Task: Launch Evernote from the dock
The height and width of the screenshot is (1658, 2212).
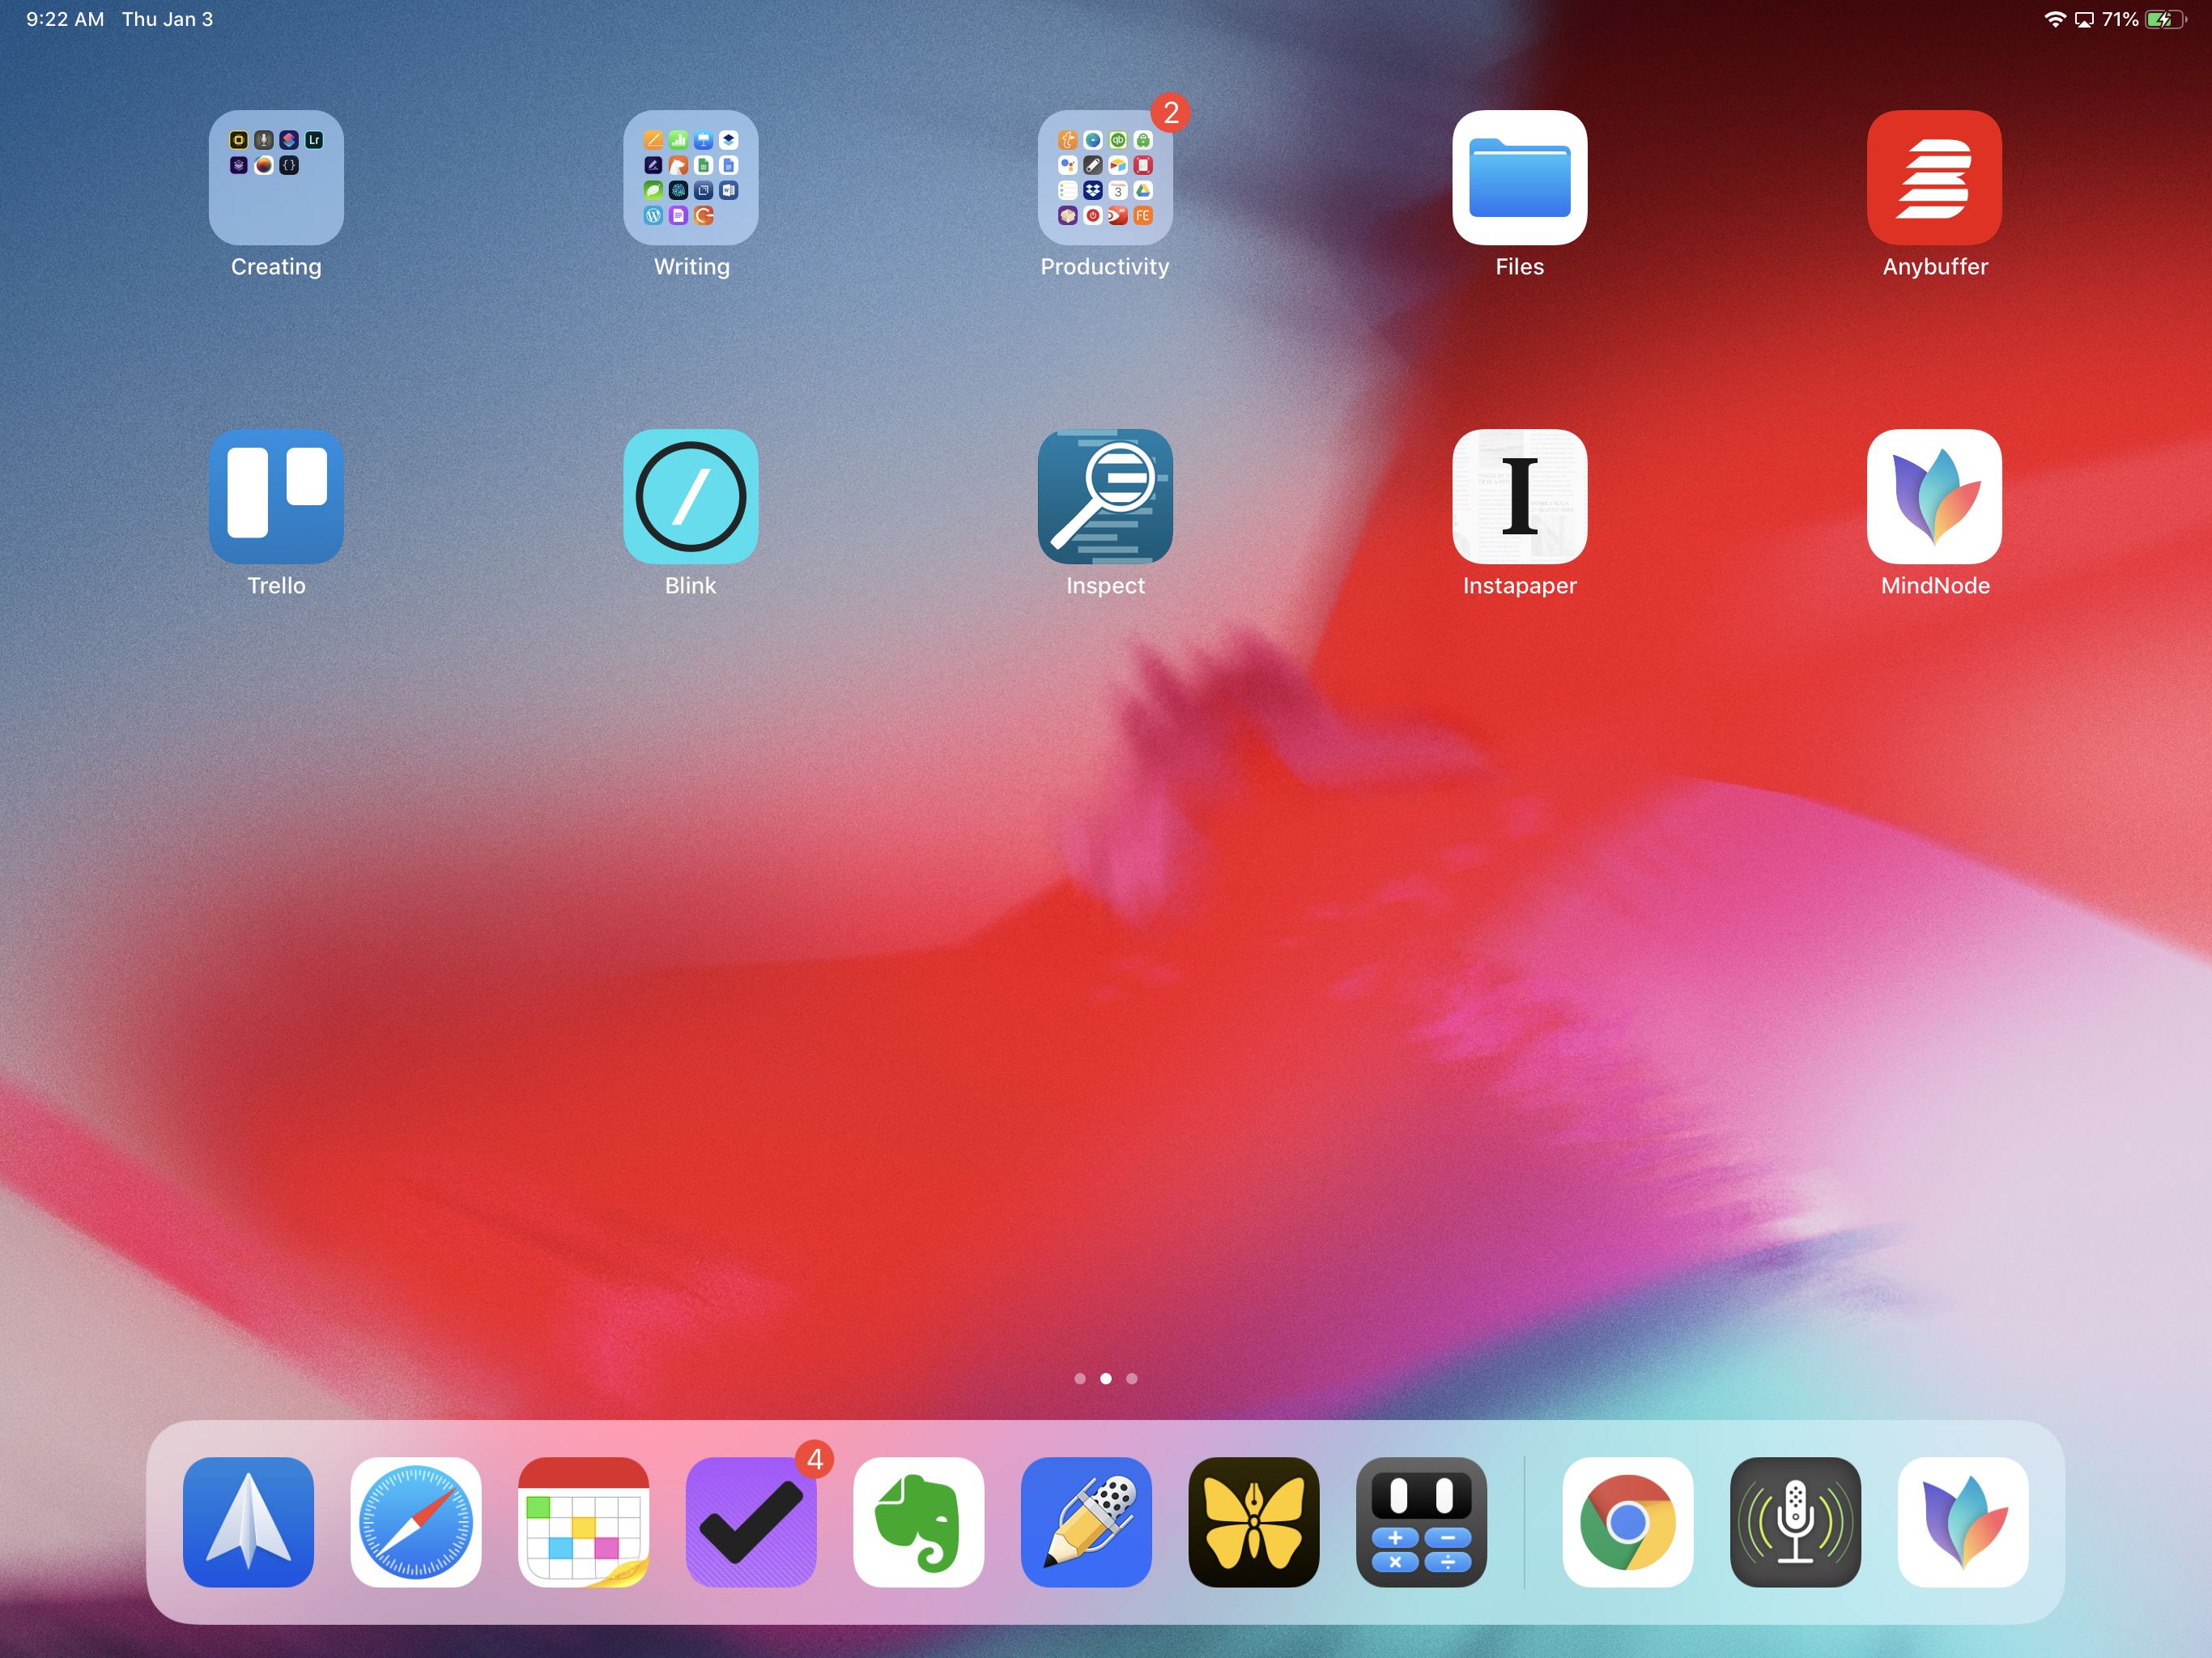Action: click(919, 1522)
